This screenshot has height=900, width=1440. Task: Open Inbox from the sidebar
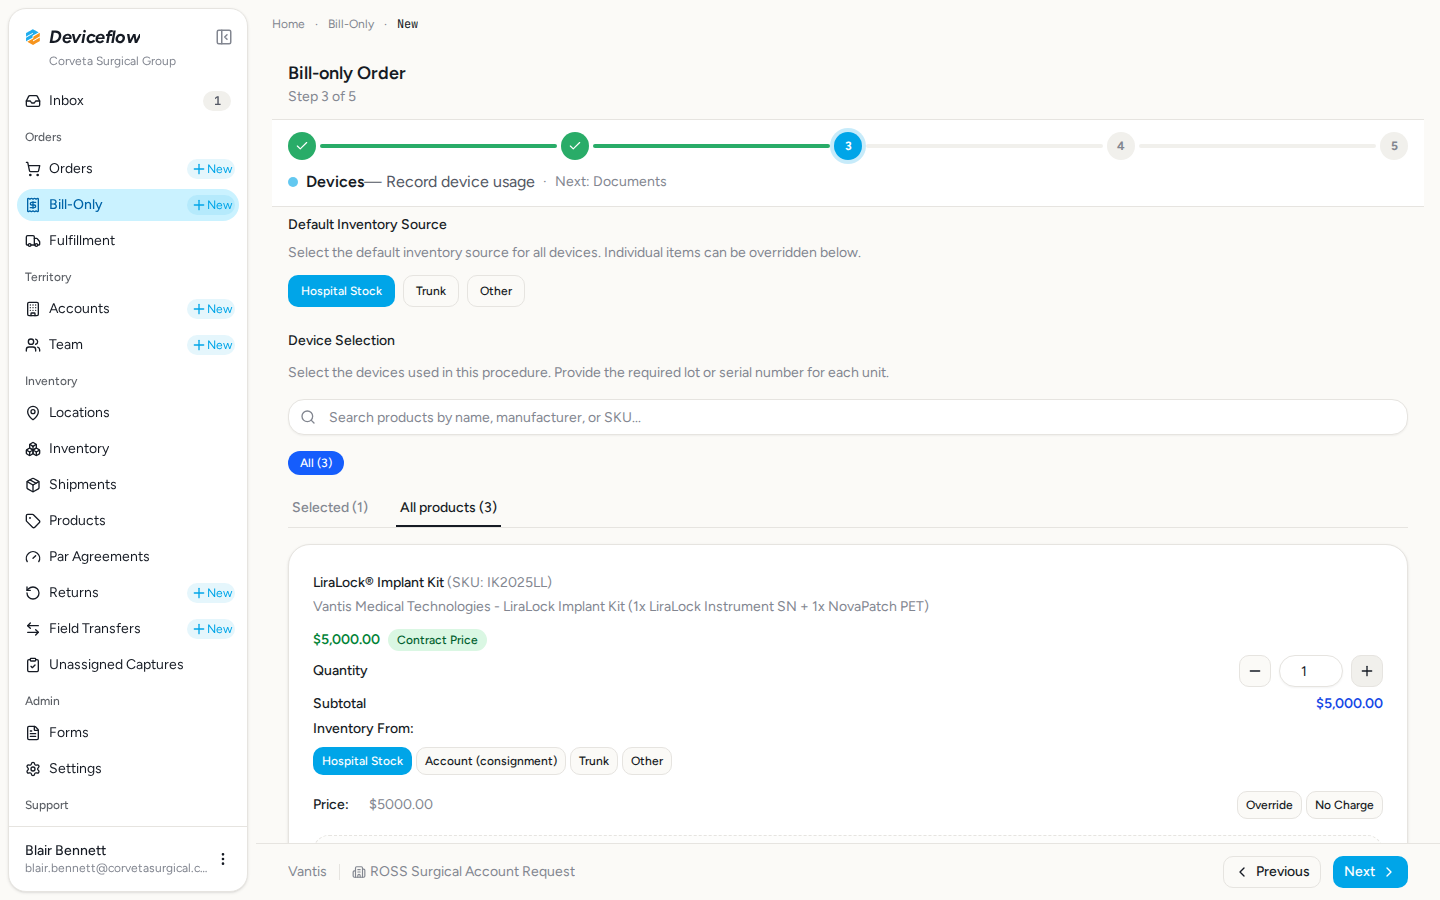coord(128,101)
